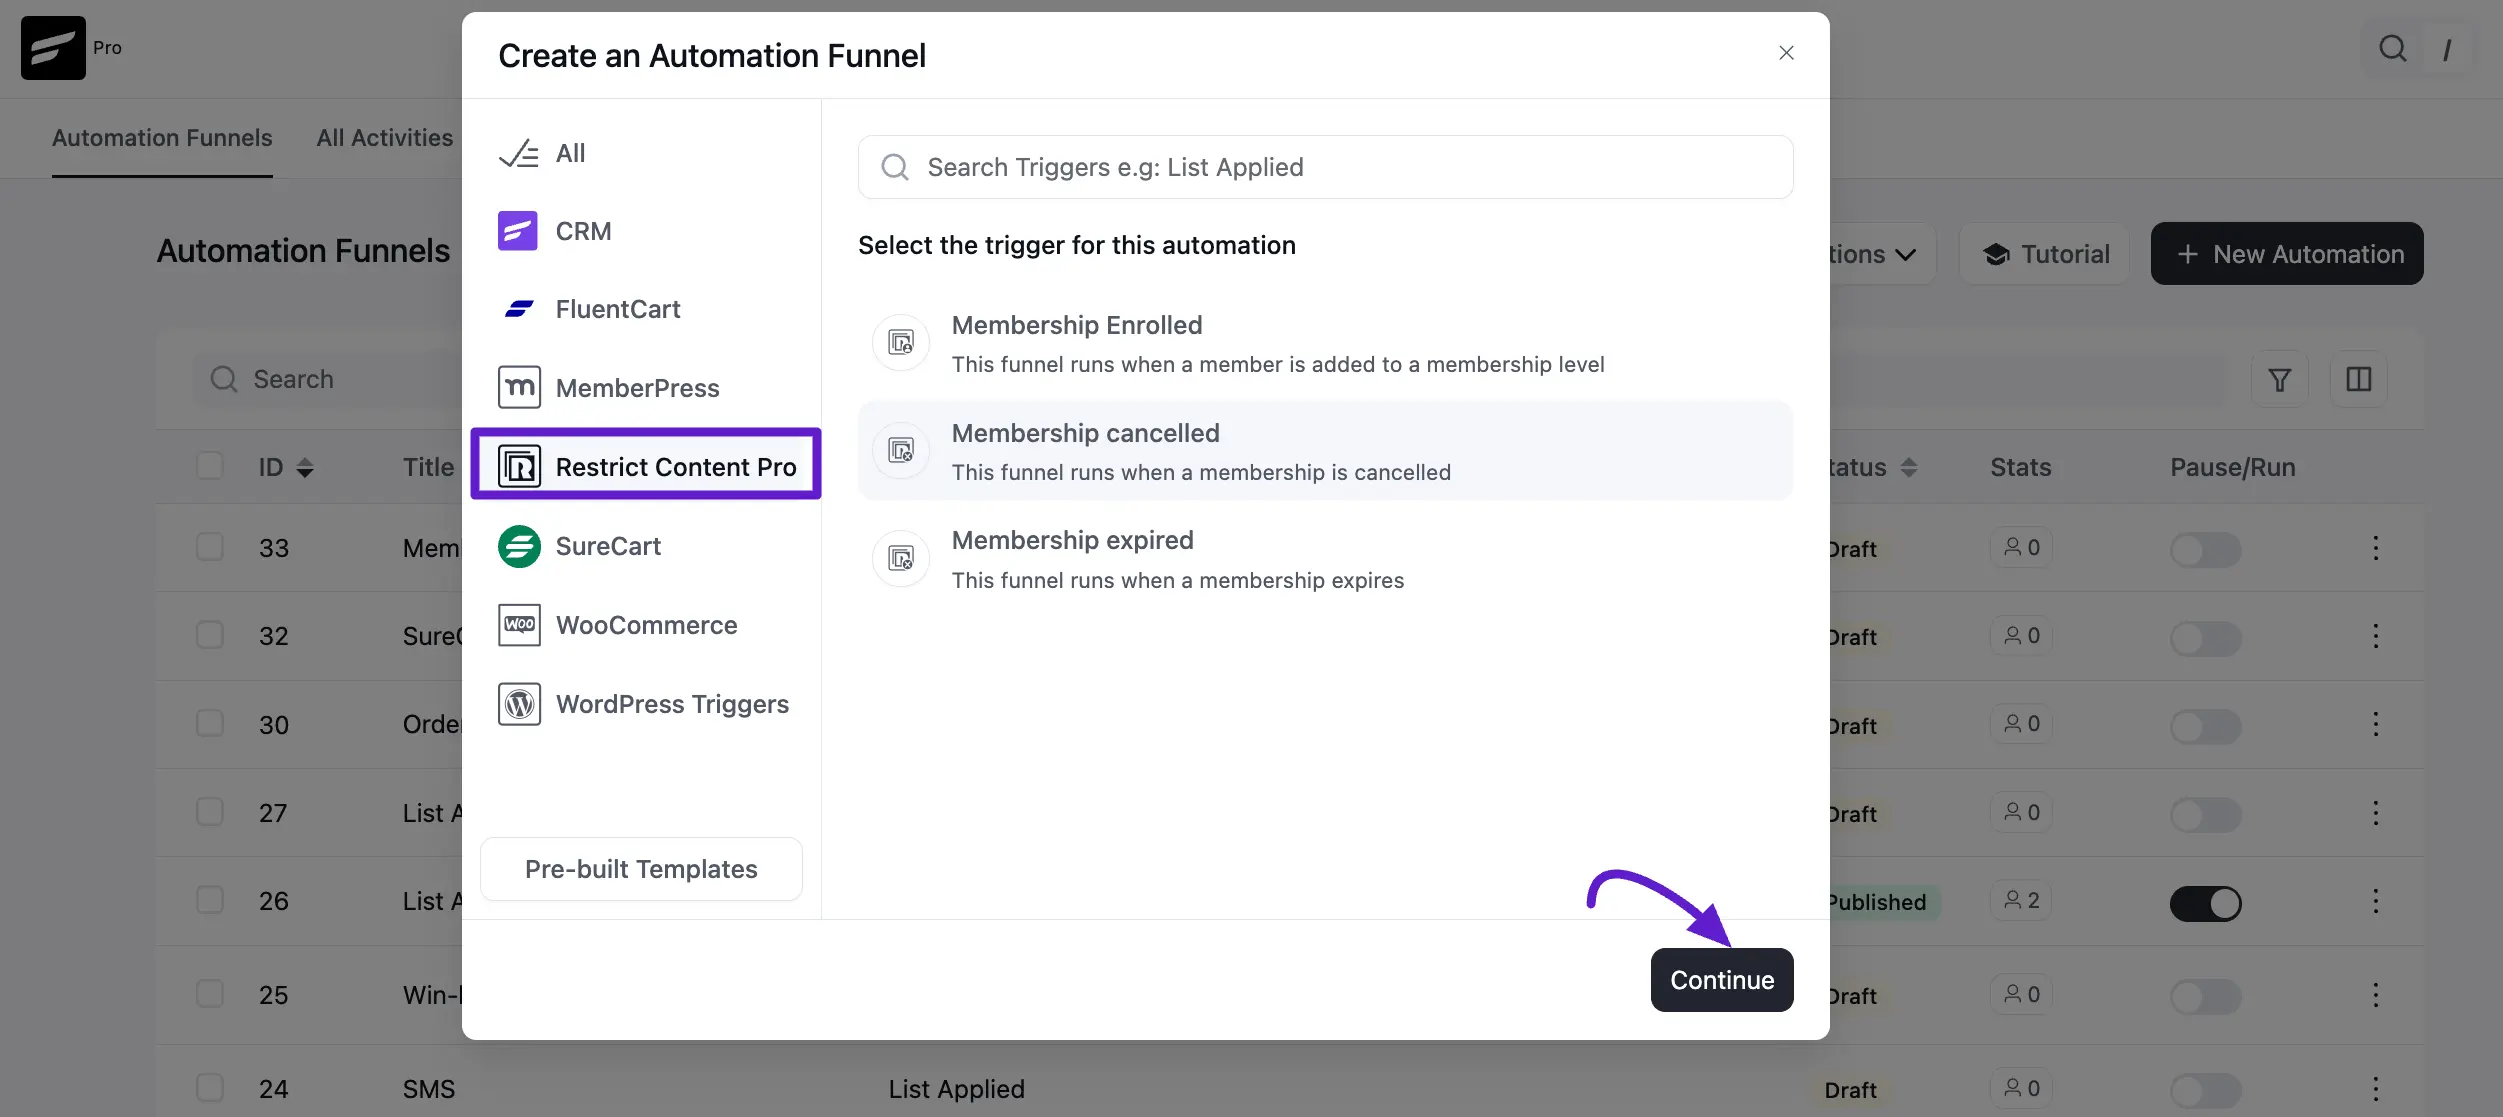This screenshot has width=2503, height=1117.
Task: Open the three-dot menu for funnel 25
Action: pos(2375,994)
